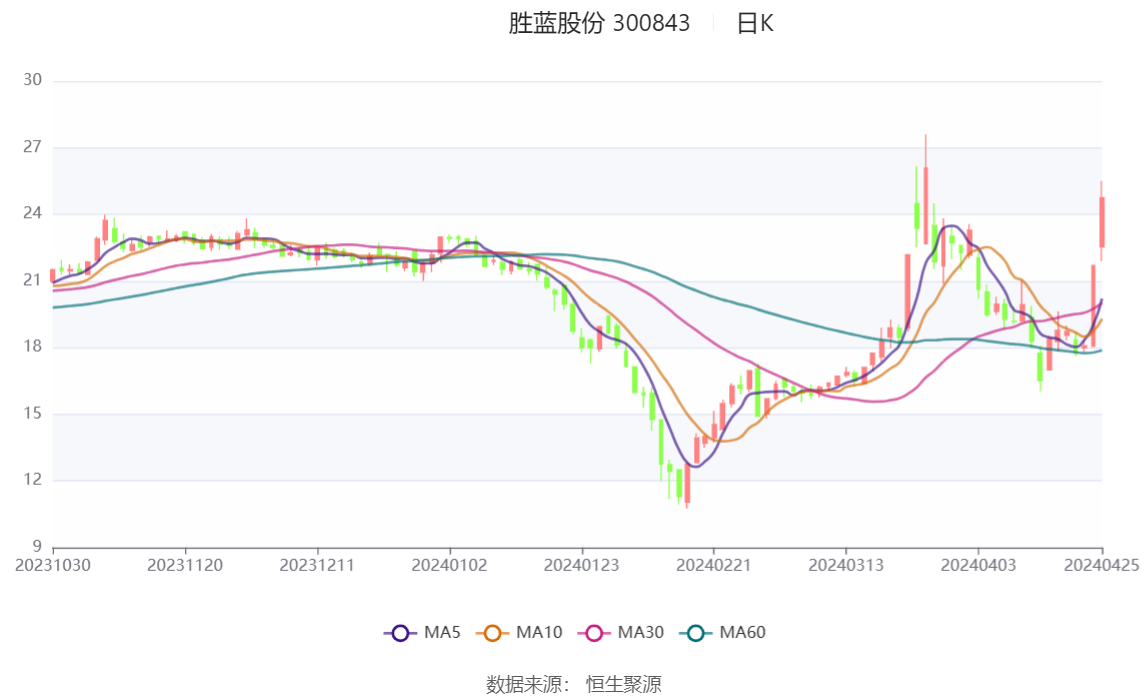Toggle the MA10 legend line
This screenshot has height=699, width=1148.
tap(519, 632)
